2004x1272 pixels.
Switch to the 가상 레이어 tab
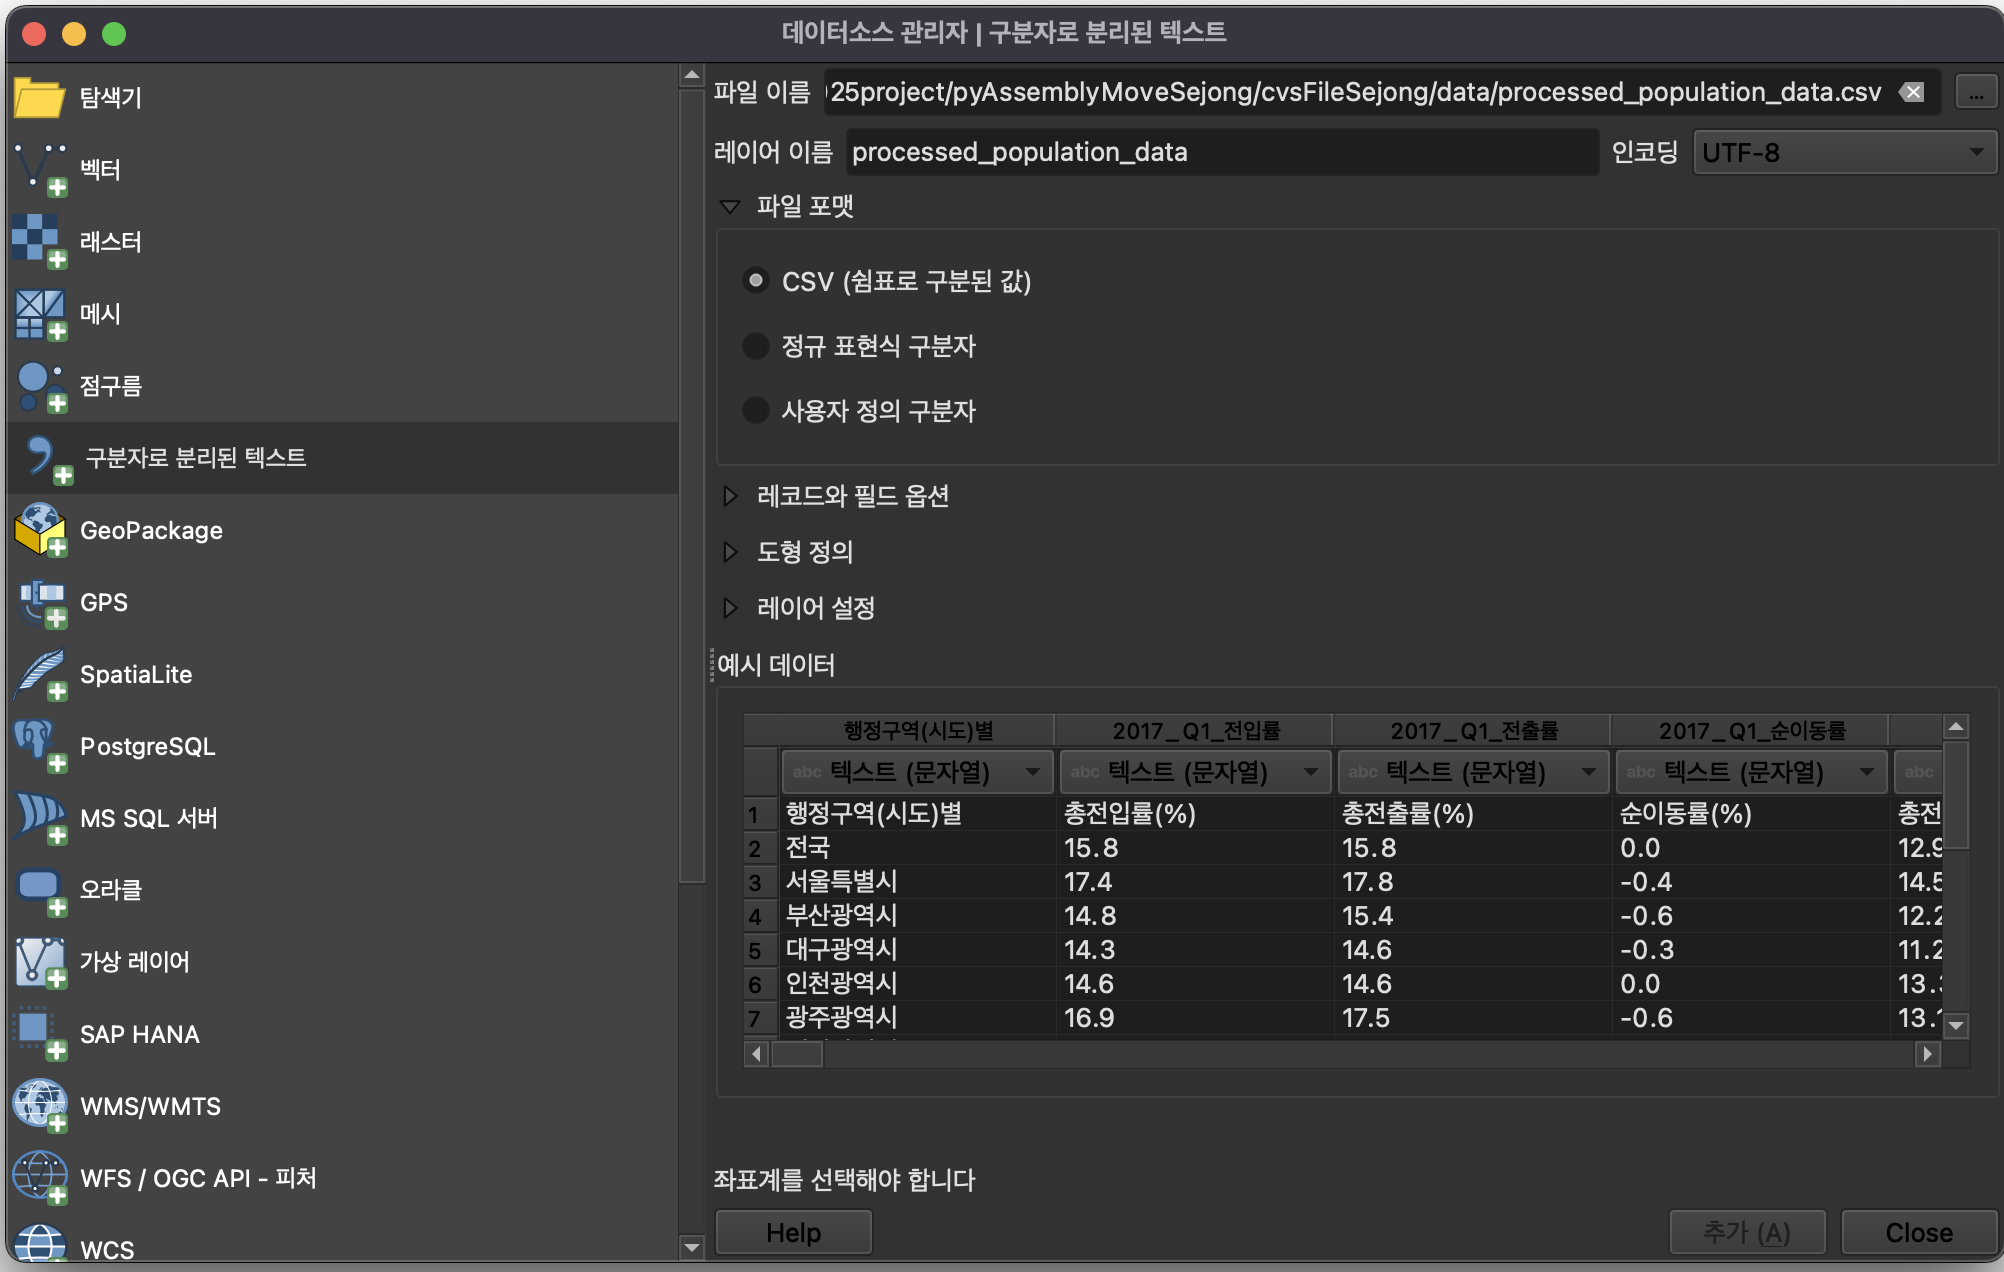point(135,962)
